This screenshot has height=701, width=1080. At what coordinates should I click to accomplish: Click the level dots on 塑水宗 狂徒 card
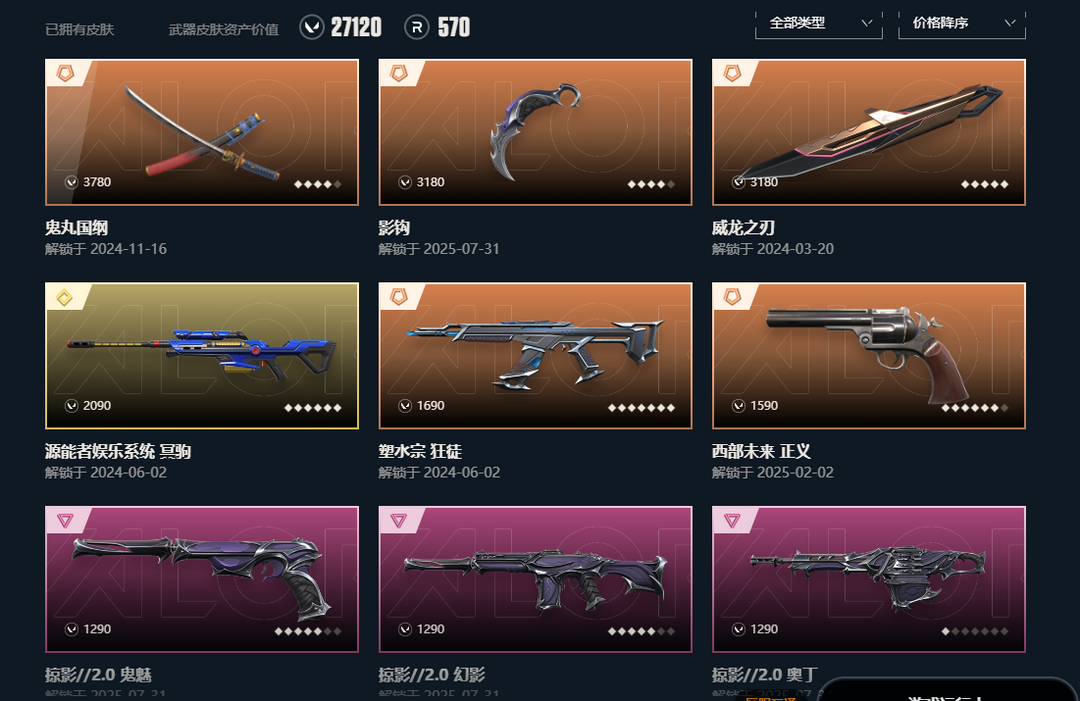(x=641, y=408)
